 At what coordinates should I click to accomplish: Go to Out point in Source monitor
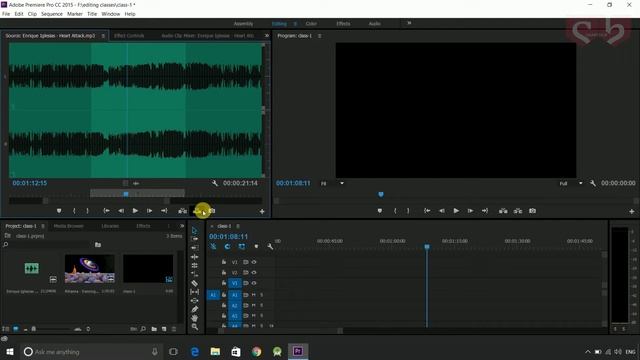click(x=164, y=211)
